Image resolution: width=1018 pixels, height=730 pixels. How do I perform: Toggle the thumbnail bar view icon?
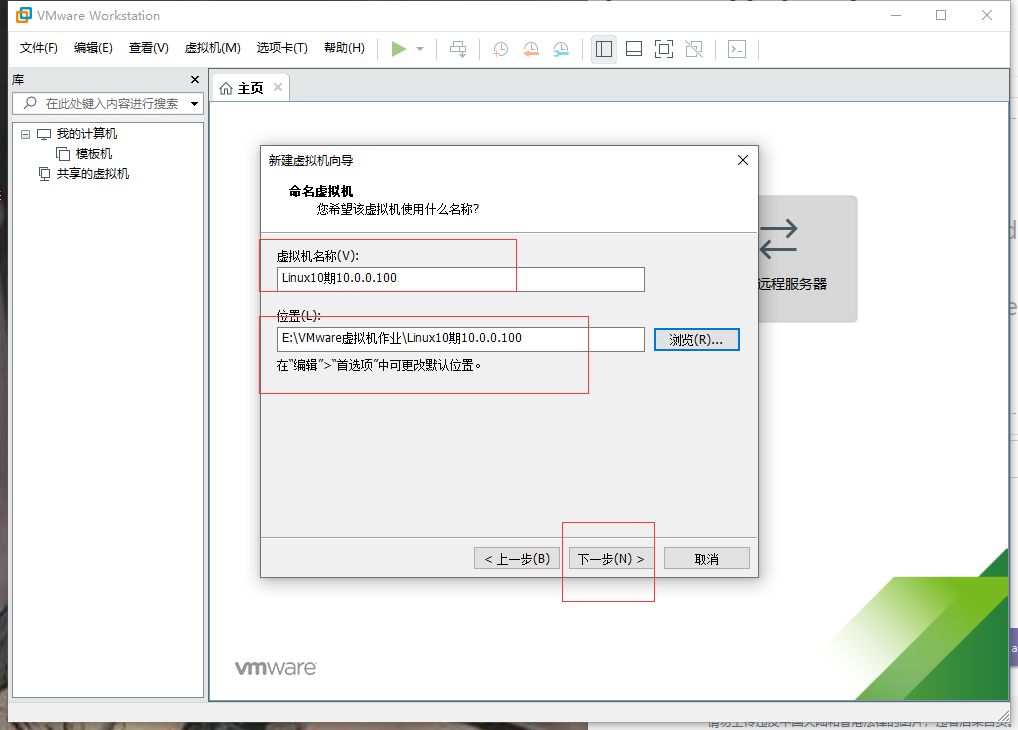click(x=634, y=49)
